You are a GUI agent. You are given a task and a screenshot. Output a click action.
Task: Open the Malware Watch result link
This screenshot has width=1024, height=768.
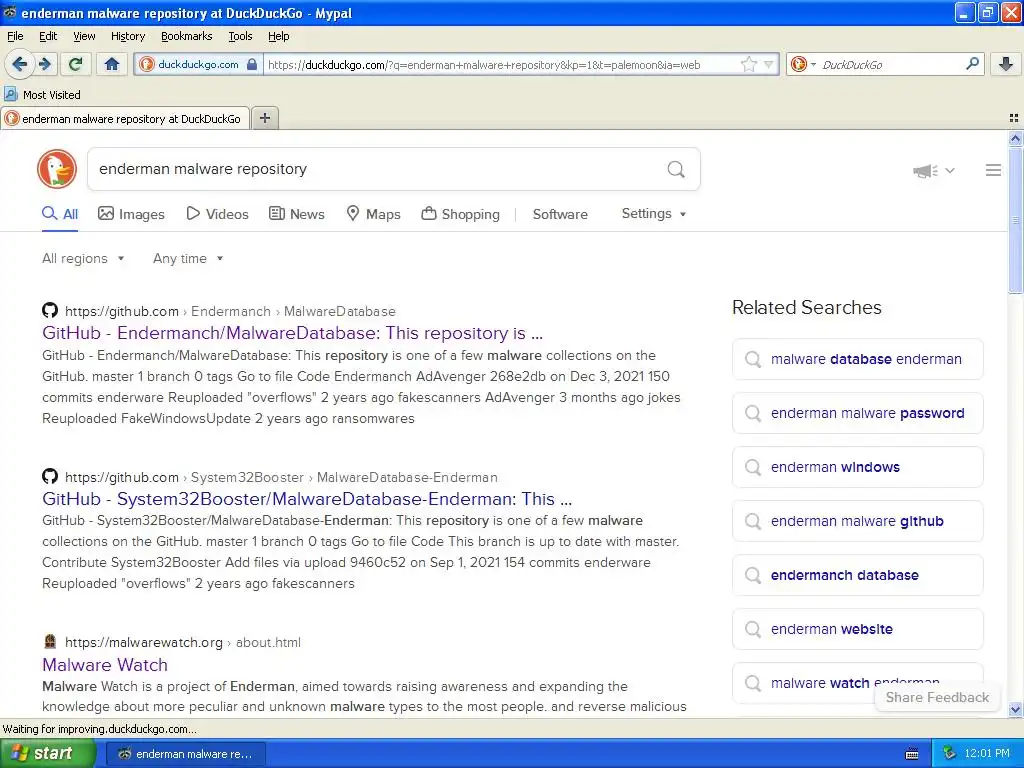click(x=105, y=664)
